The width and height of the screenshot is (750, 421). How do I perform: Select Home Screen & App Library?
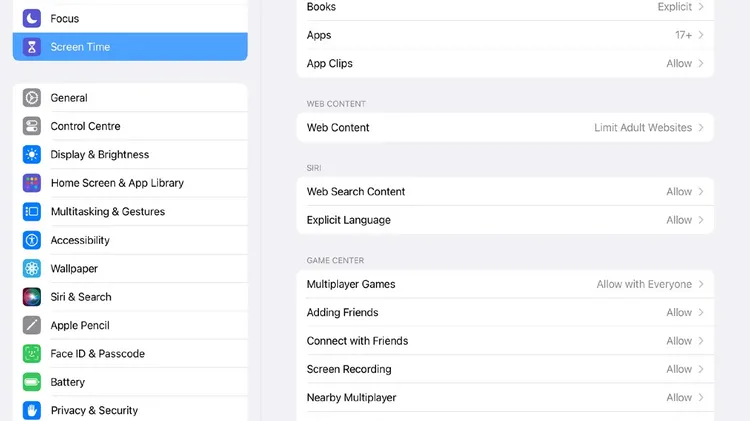tap(130, 183)
